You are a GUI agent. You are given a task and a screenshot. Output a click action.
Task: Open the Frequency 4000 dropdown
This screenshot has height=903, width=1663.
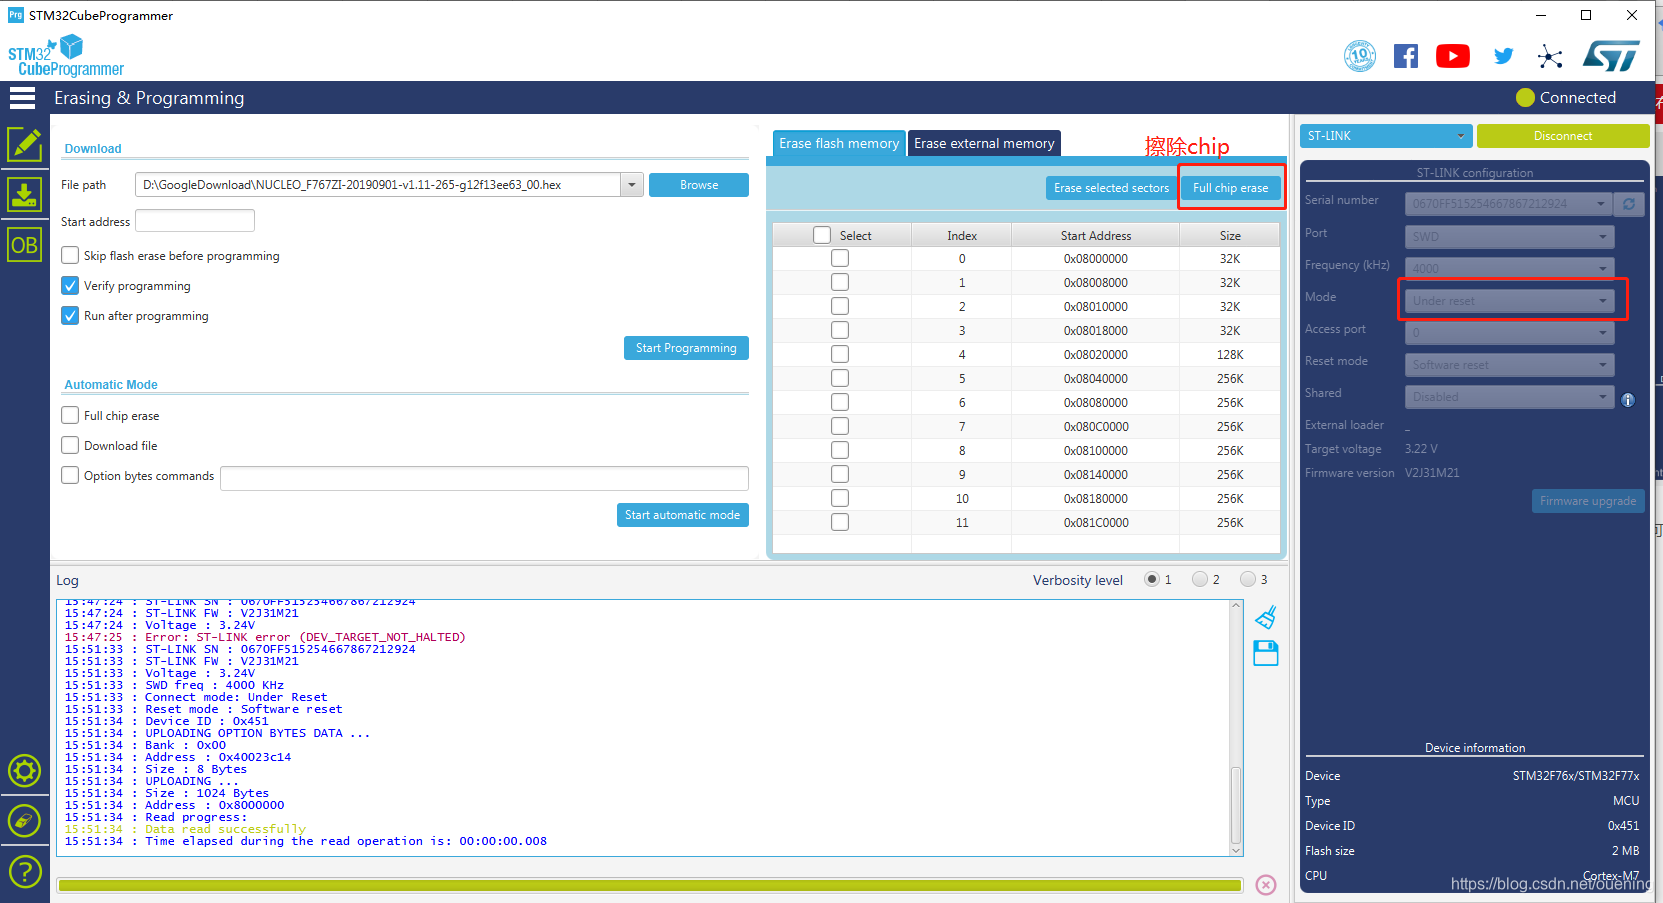[1509, 269]
